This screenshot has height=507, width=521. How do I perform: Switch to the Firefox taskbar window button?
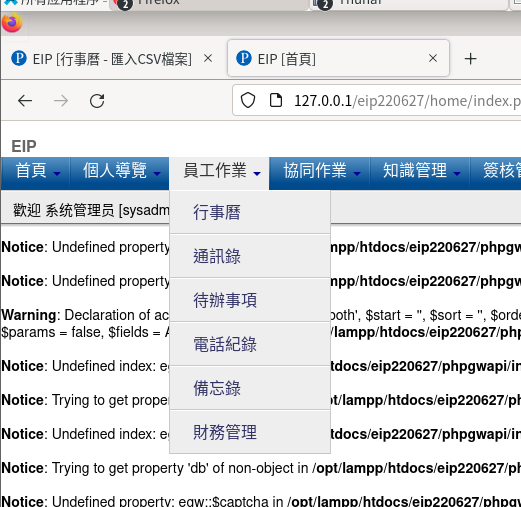pos(209,4)
